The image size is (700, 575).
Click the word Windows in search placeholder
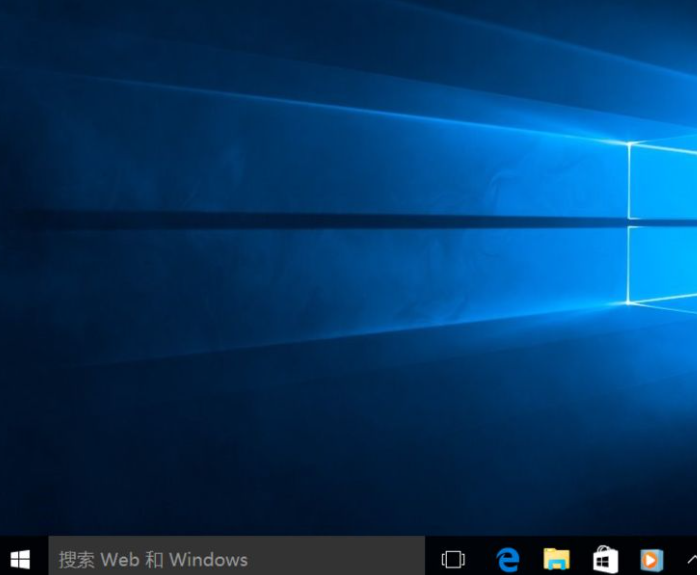click(208, 559)
